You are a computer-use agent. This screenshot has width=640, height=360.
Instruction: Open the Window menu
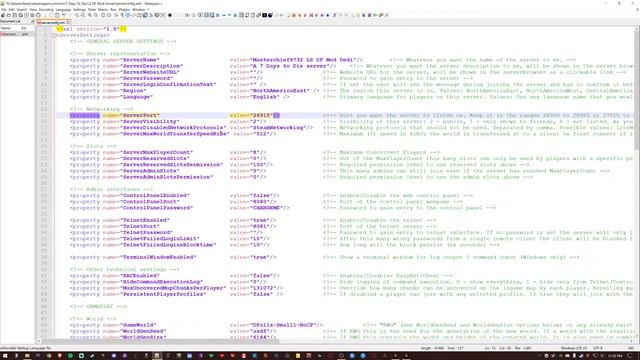[138, 9]
